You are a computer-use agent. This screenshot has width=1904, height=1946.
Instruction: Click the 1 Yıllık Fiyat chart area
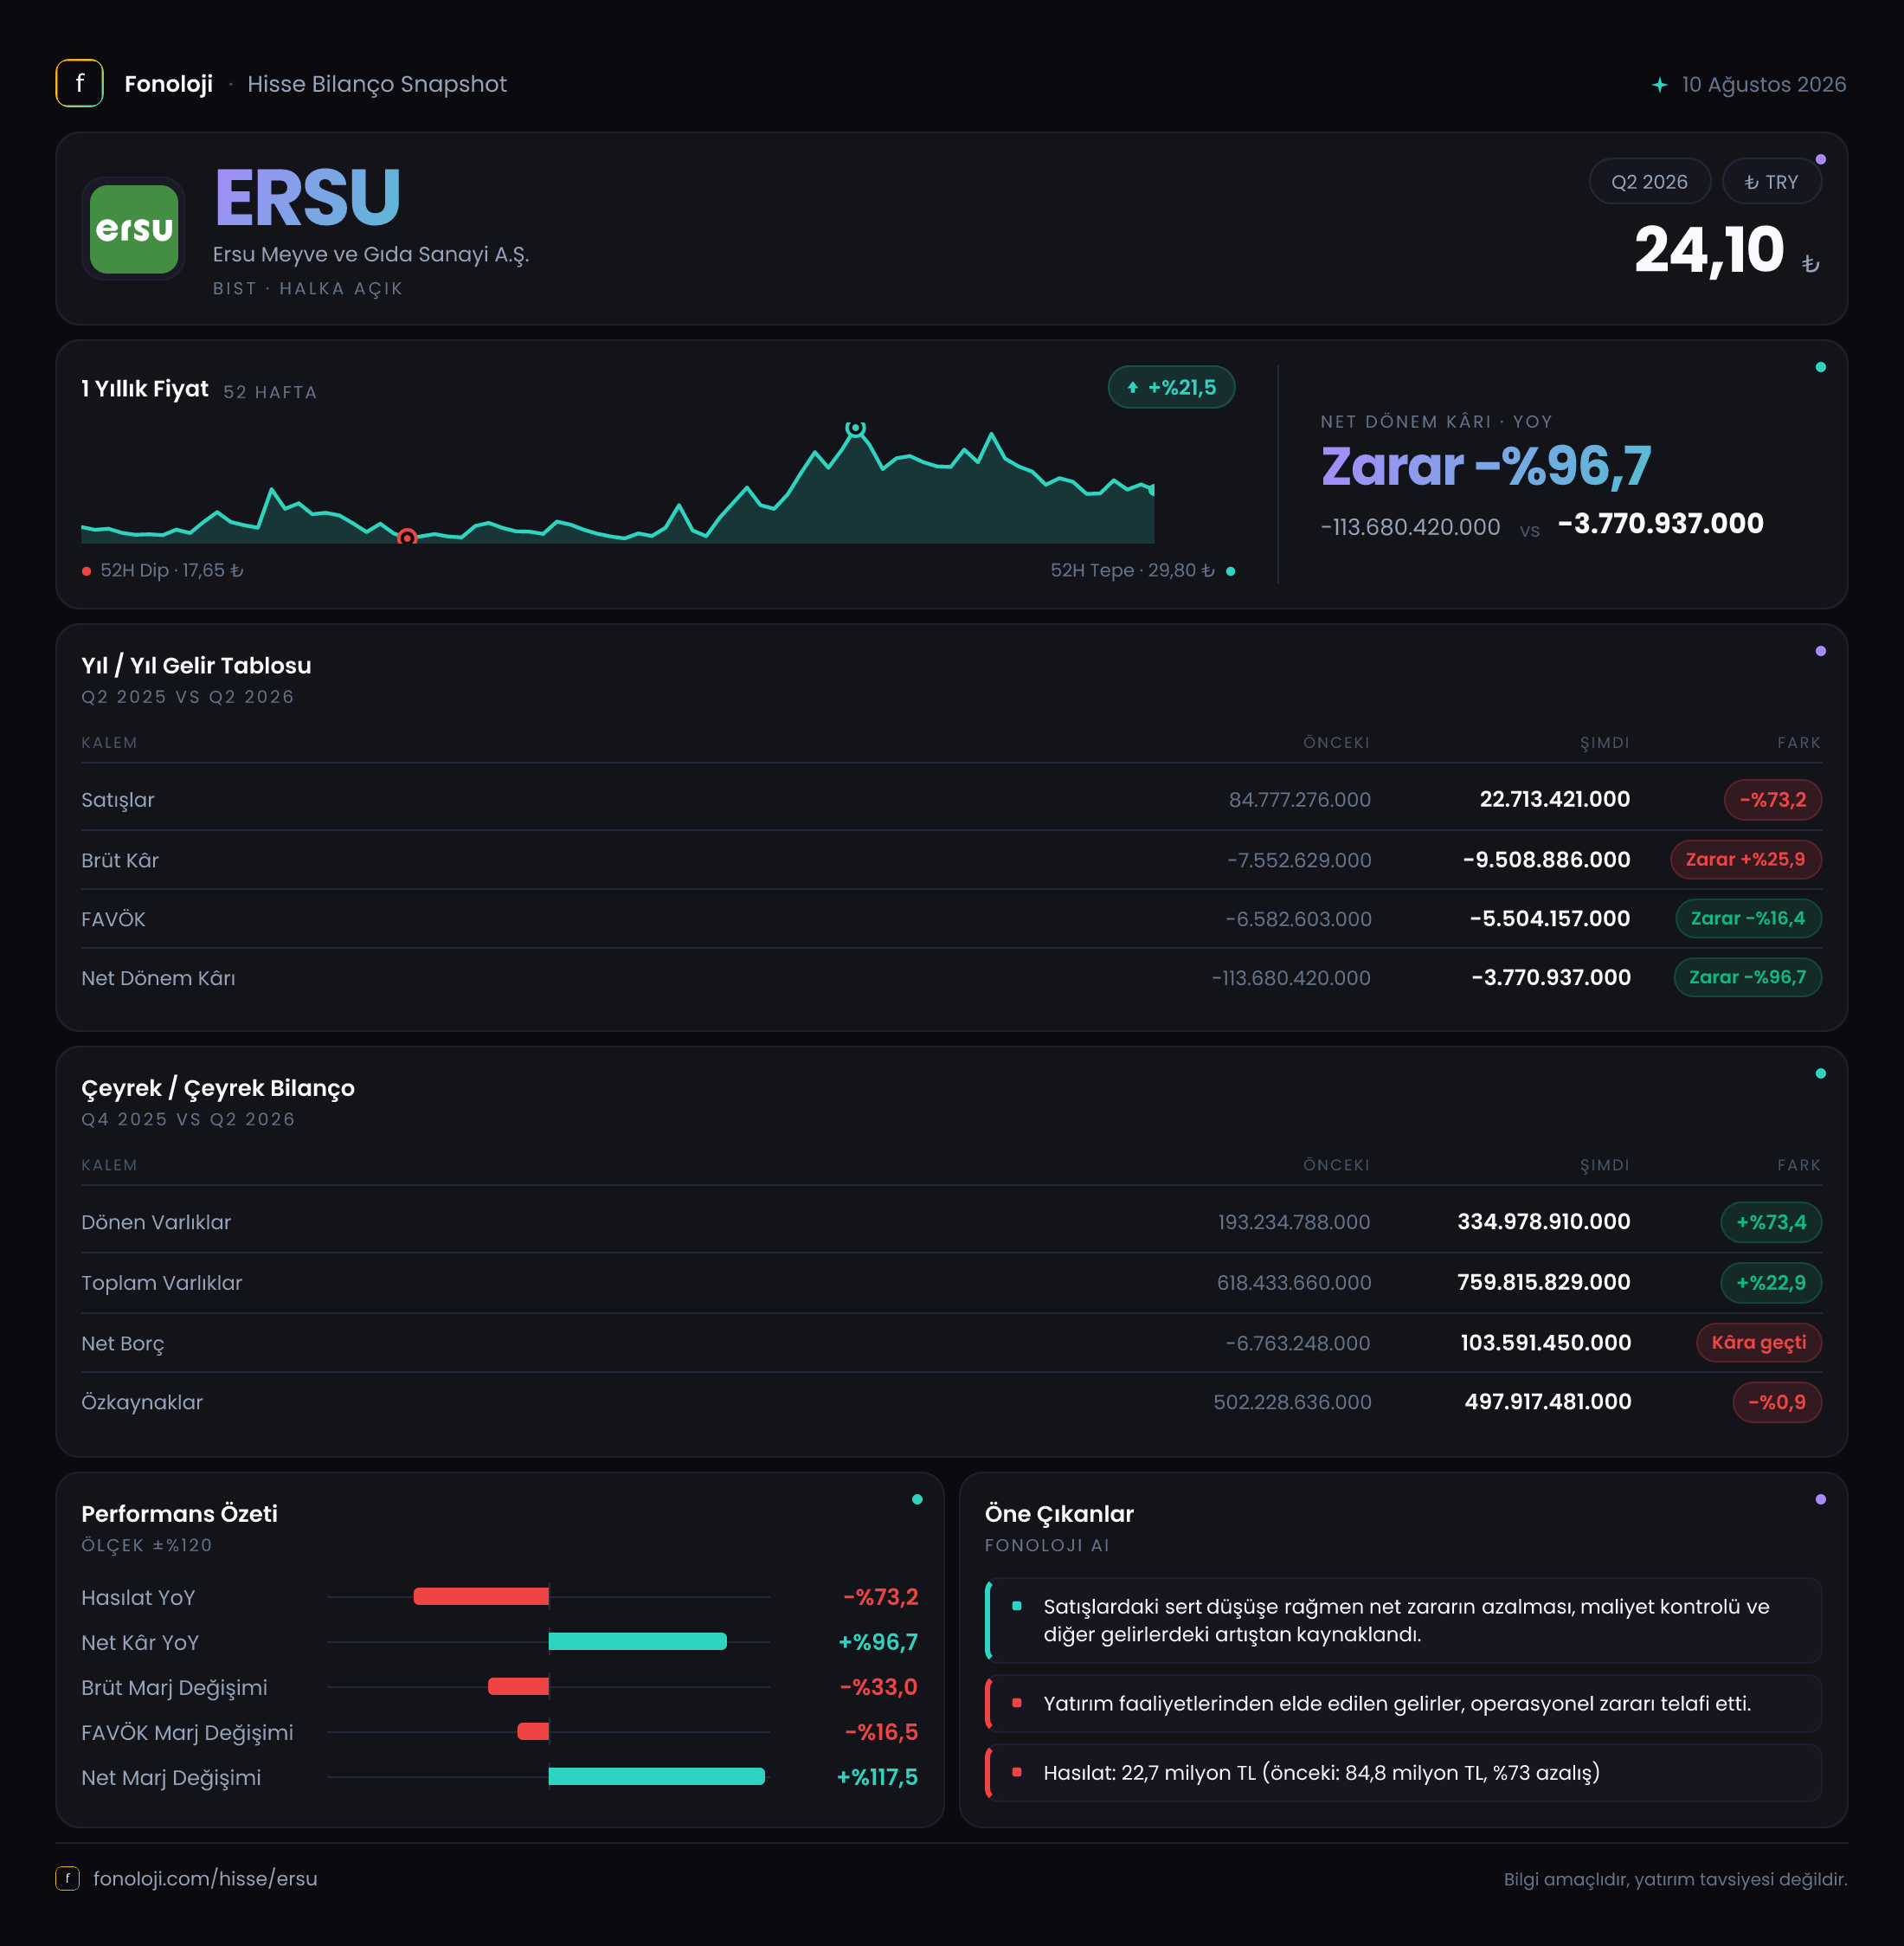click(x=617, y=485)
